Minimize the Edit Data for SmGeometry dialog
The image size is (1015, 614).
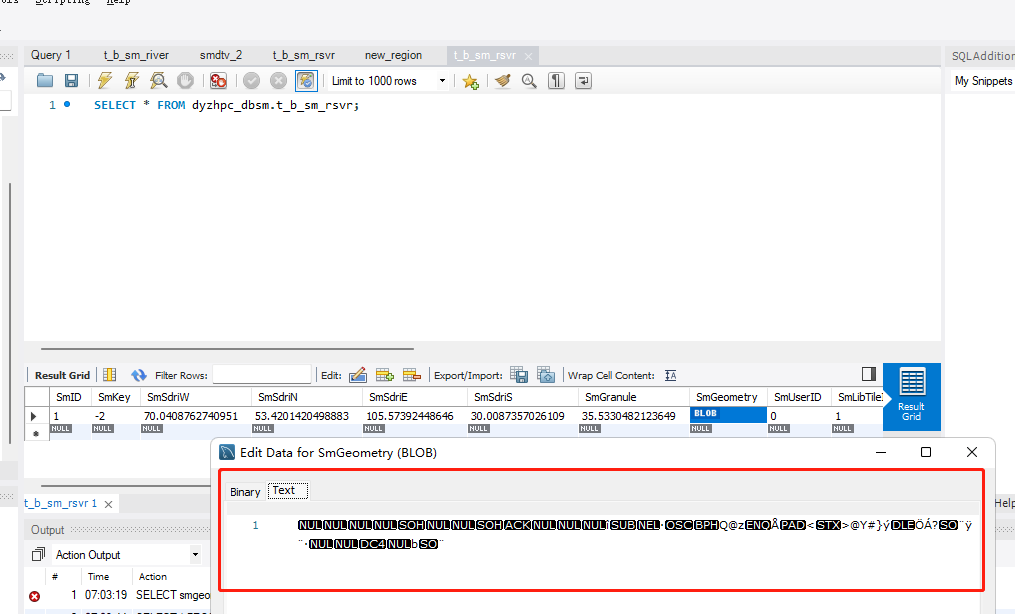(x=880, y=452)
